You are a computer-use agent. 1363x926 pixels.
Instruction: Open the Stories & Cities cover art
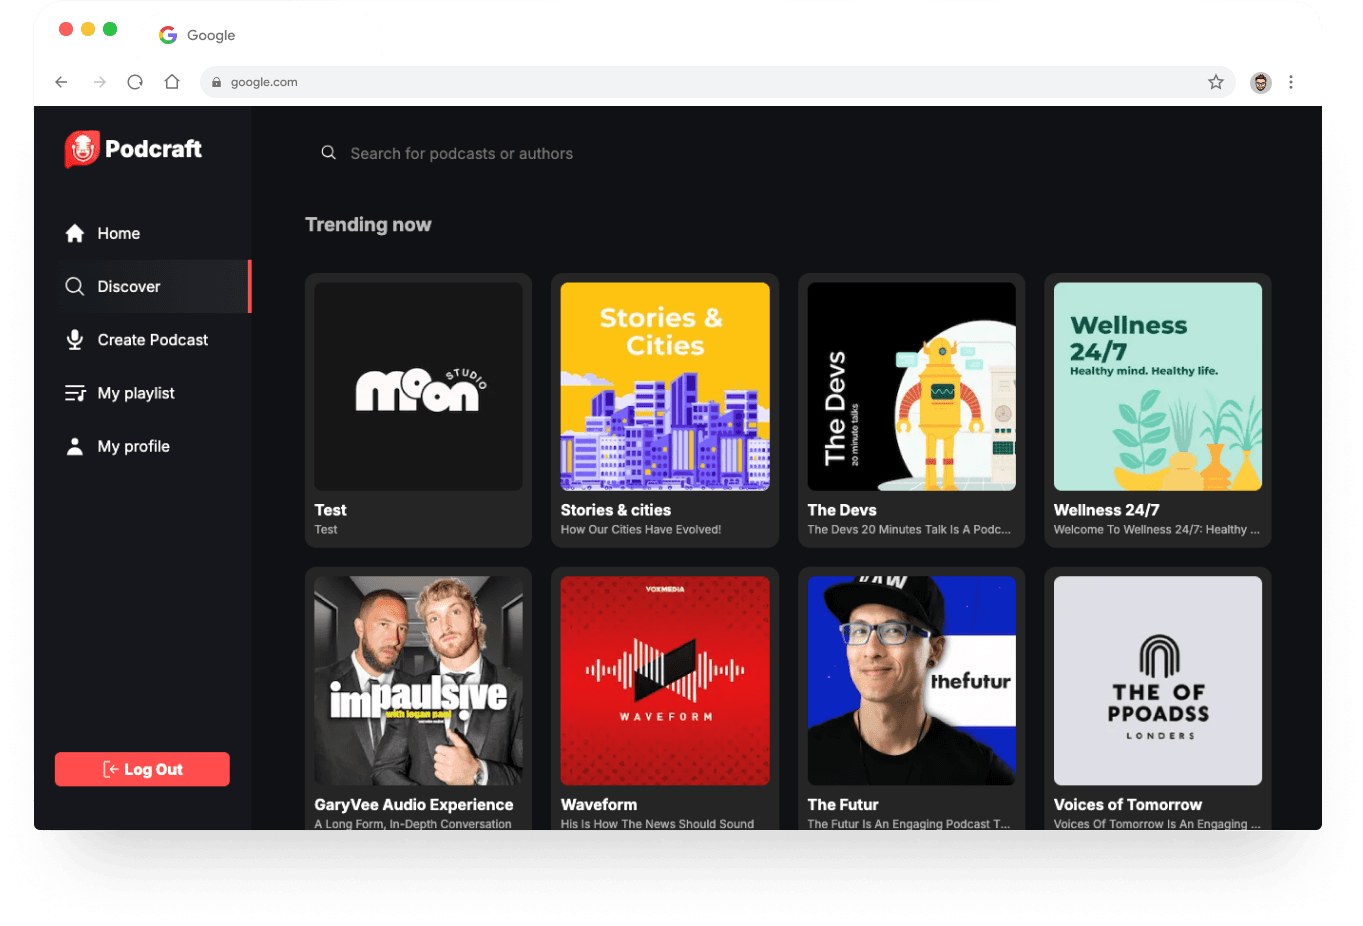[665, 386]
